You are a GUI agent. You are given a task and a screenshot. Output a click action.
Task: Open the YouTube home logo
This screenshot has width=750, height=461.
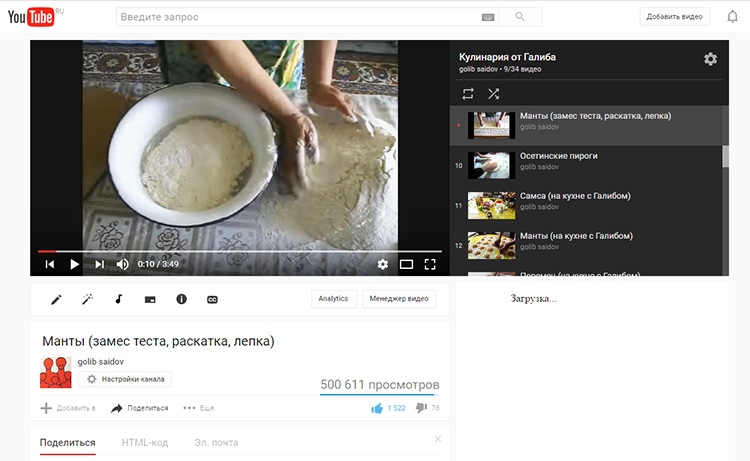click(x=31, y=17)
